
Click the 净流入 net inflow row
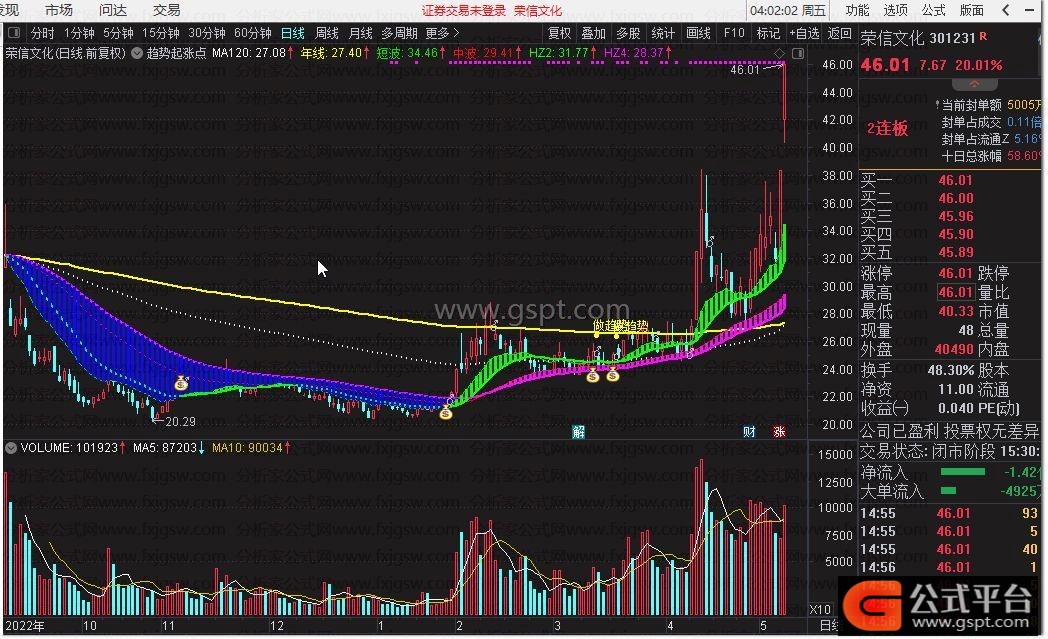pos(950,472)
